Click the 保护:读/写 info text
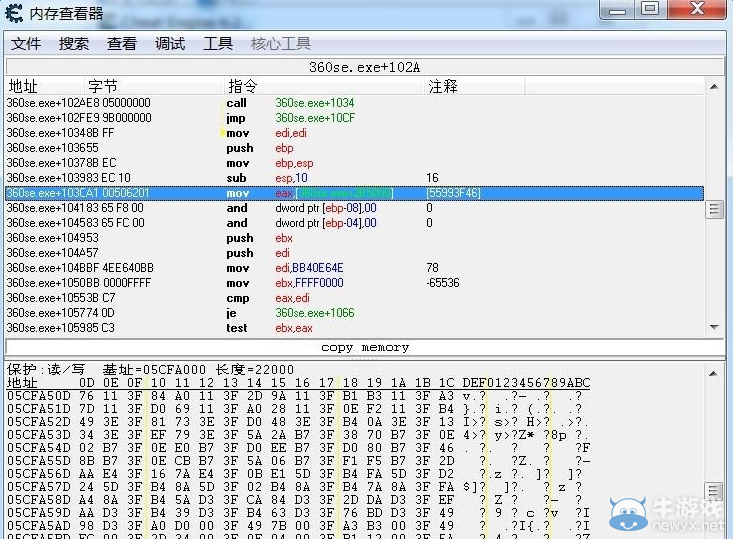This screenshot has width=733, height=539. coord(46,370)
